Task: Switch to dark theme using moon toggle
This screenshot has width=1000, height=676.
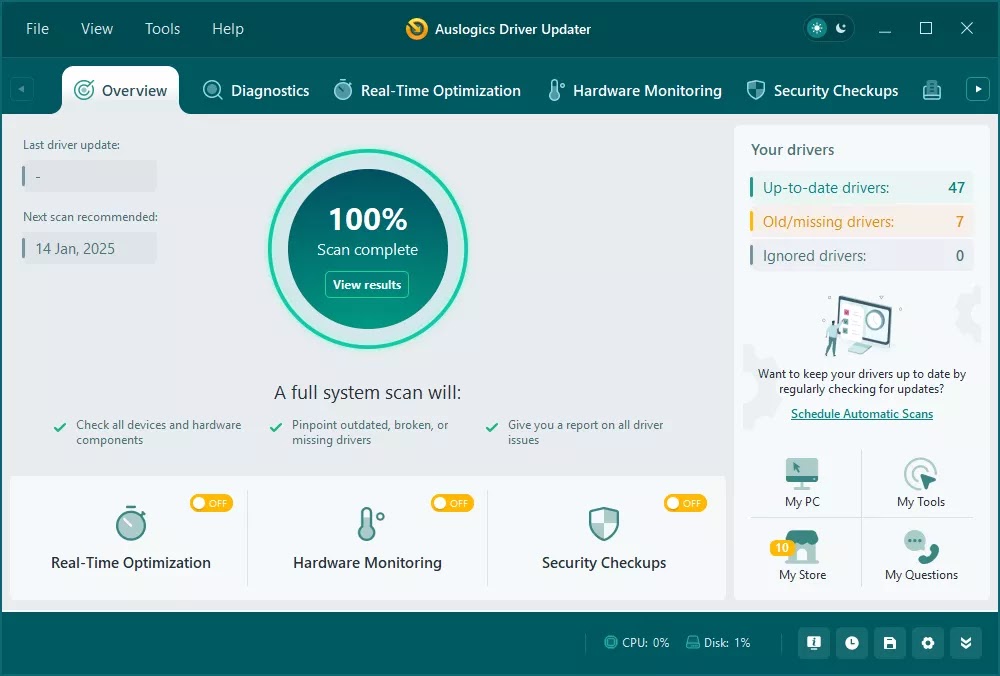Action: 840,28
